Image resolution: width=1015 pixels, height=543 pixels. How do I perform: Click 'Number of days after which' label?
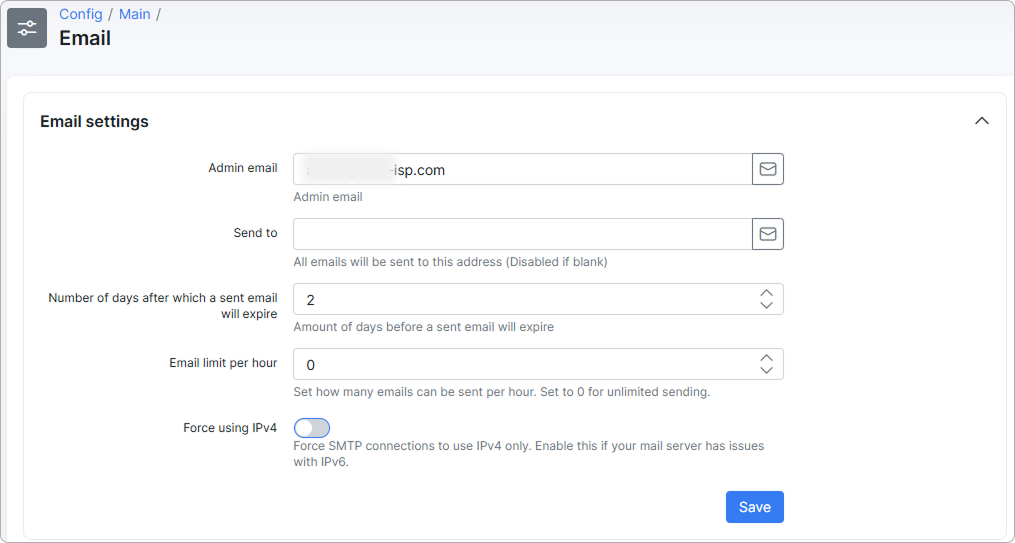pyautogui.click(x=163, y=306)
